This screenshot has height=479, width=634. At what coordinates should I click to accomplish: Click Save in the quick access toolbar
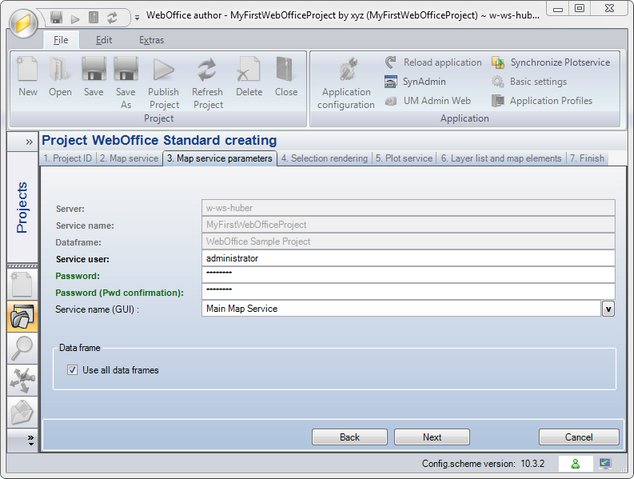56,17
